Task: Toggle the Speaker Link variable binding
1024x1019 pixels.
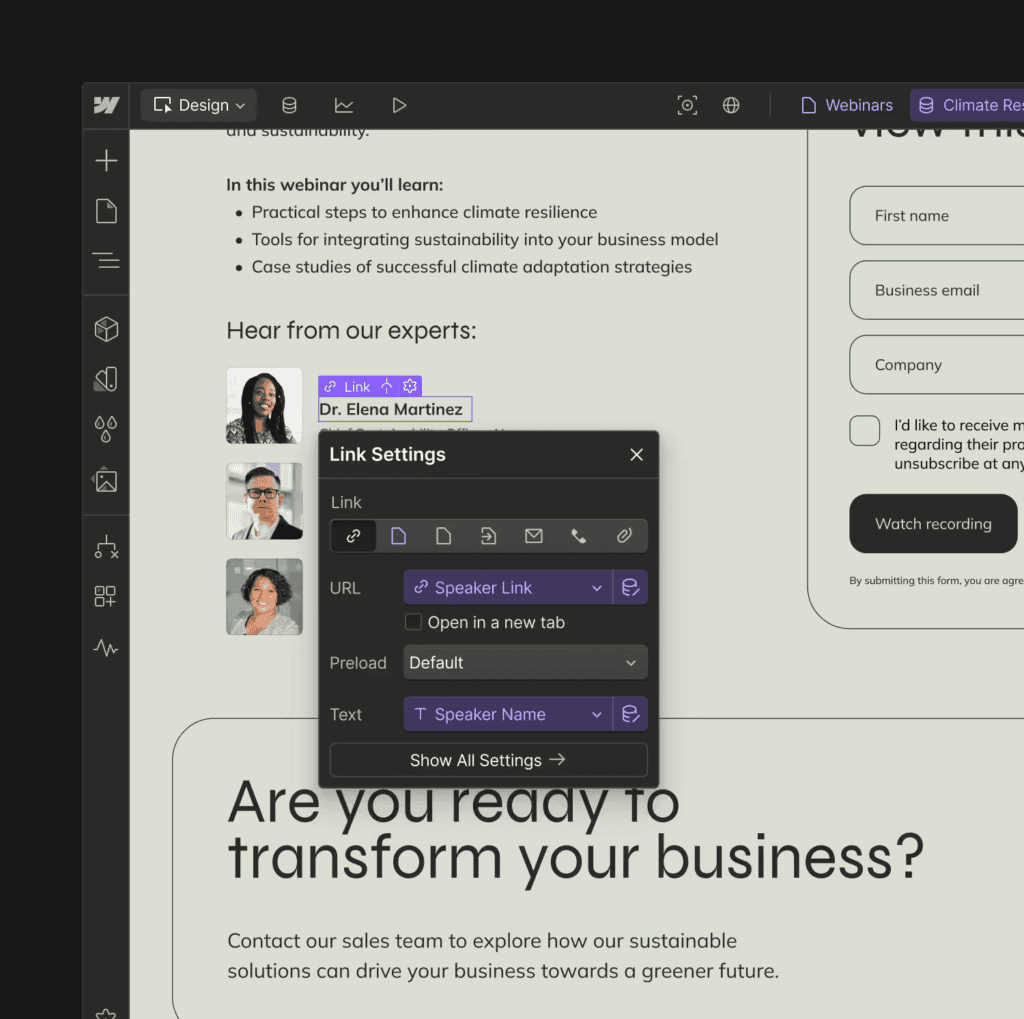Action: point(631,587)
